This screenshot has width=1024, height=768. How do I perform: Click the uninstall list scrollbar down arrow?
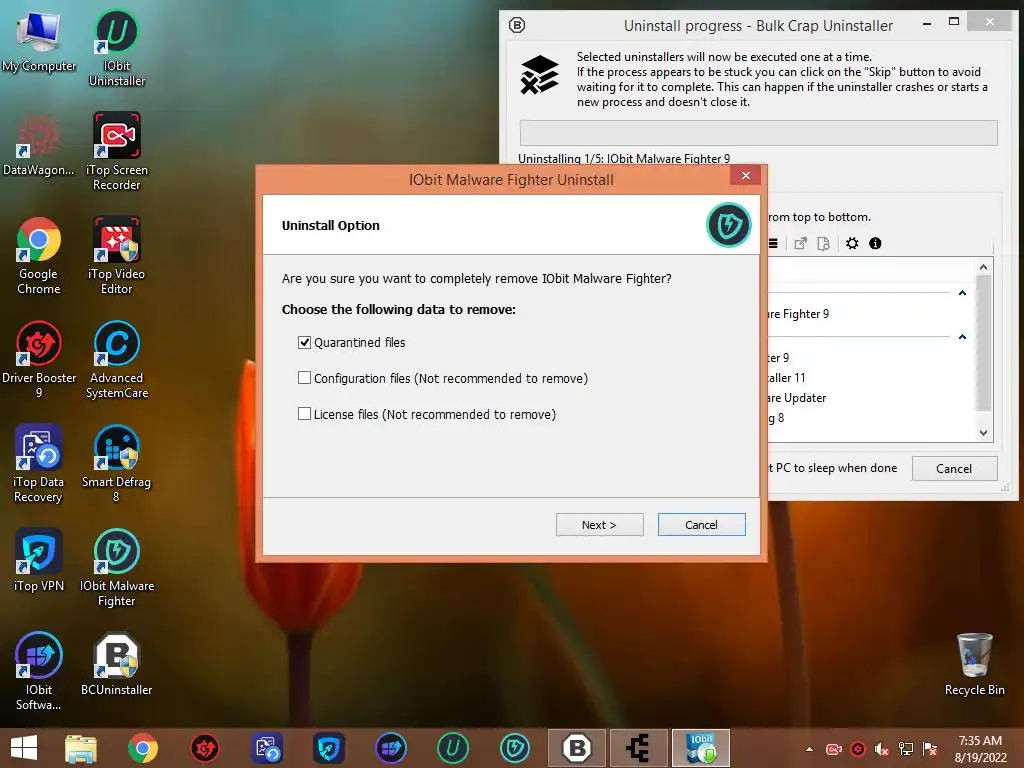[984, 432]
